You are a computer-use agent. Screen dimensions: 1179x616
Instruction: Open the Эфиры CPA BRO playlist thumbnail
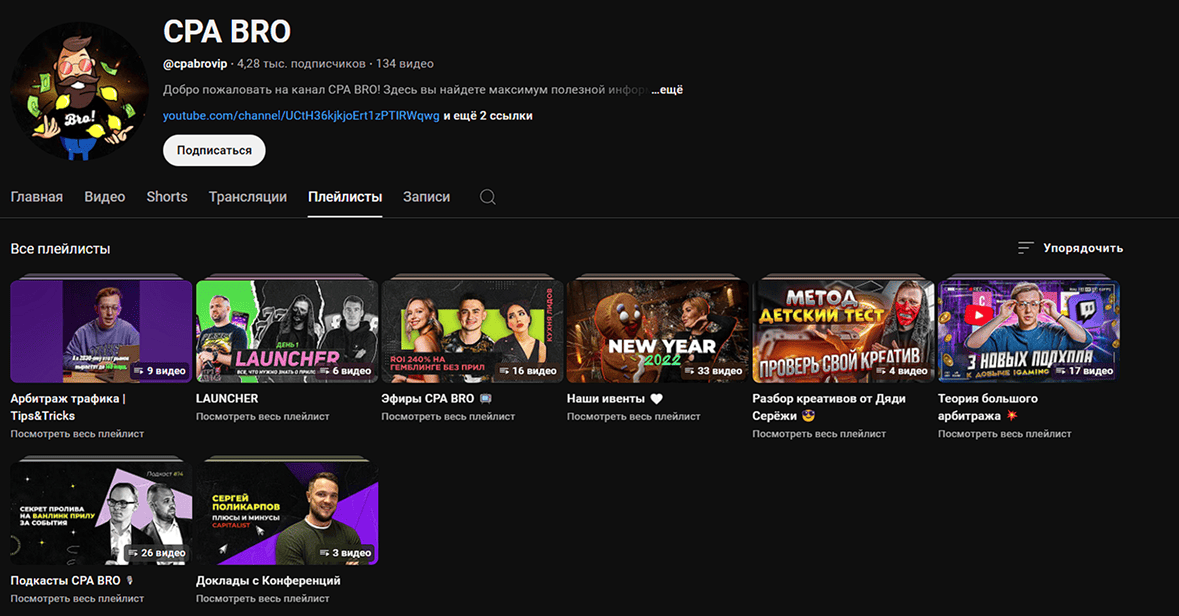click(x=472, y=331)
